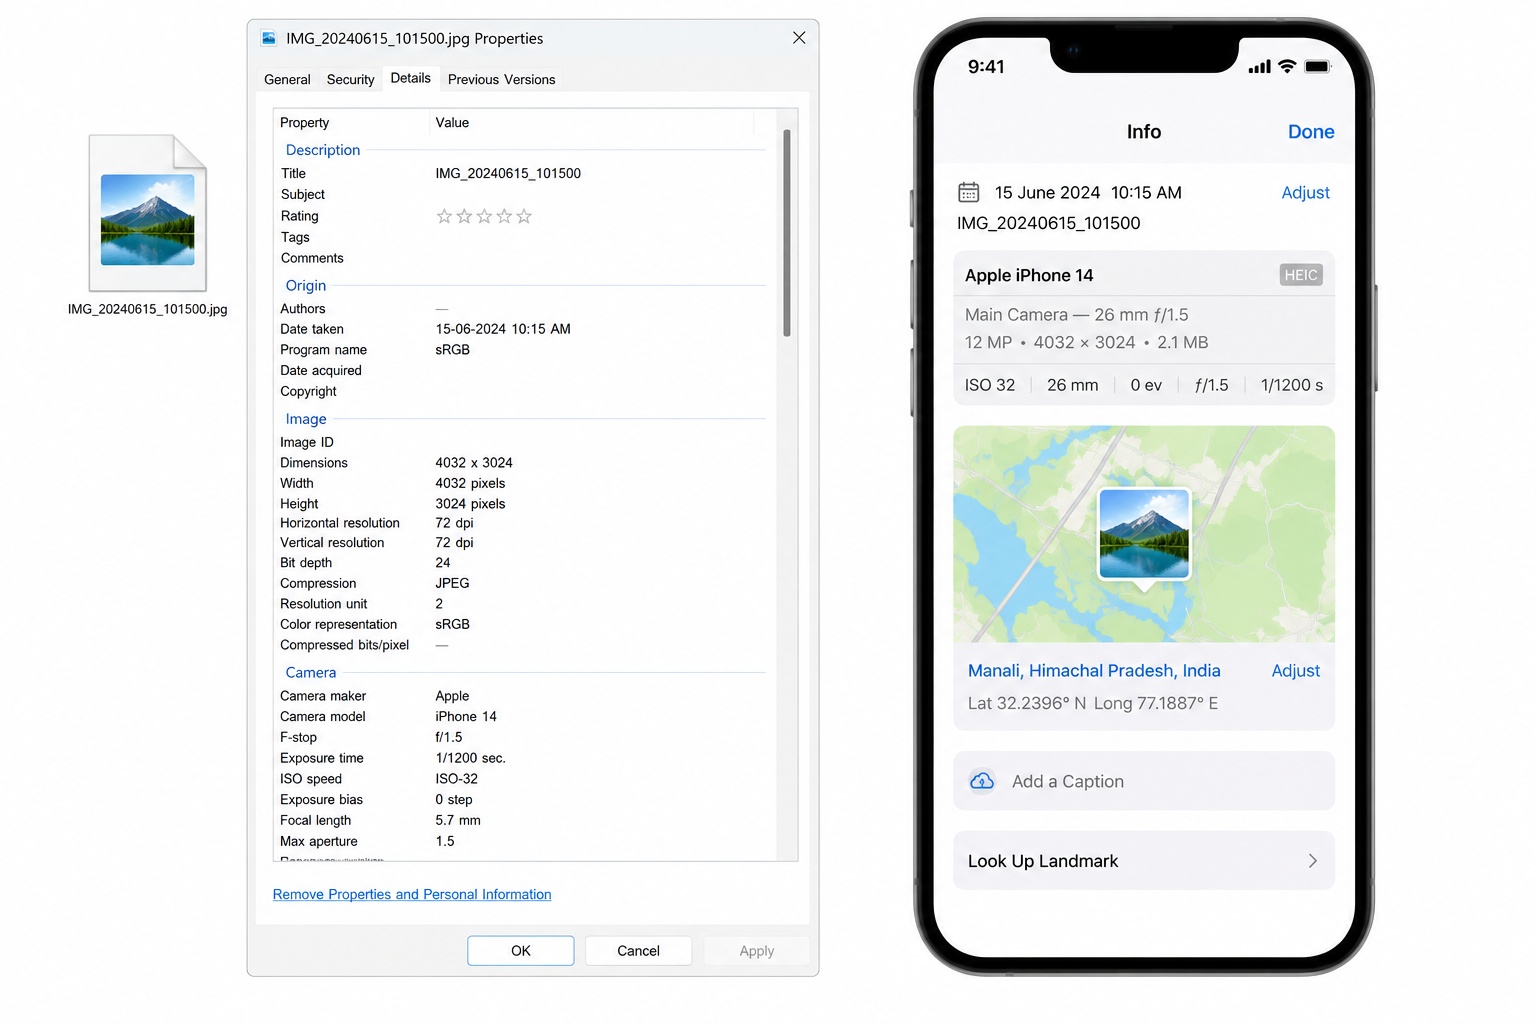Screen dimensions: 1536x1024
Task: Tap the cloud icon in Add a Caption
Action: click(x=983, y=781)
